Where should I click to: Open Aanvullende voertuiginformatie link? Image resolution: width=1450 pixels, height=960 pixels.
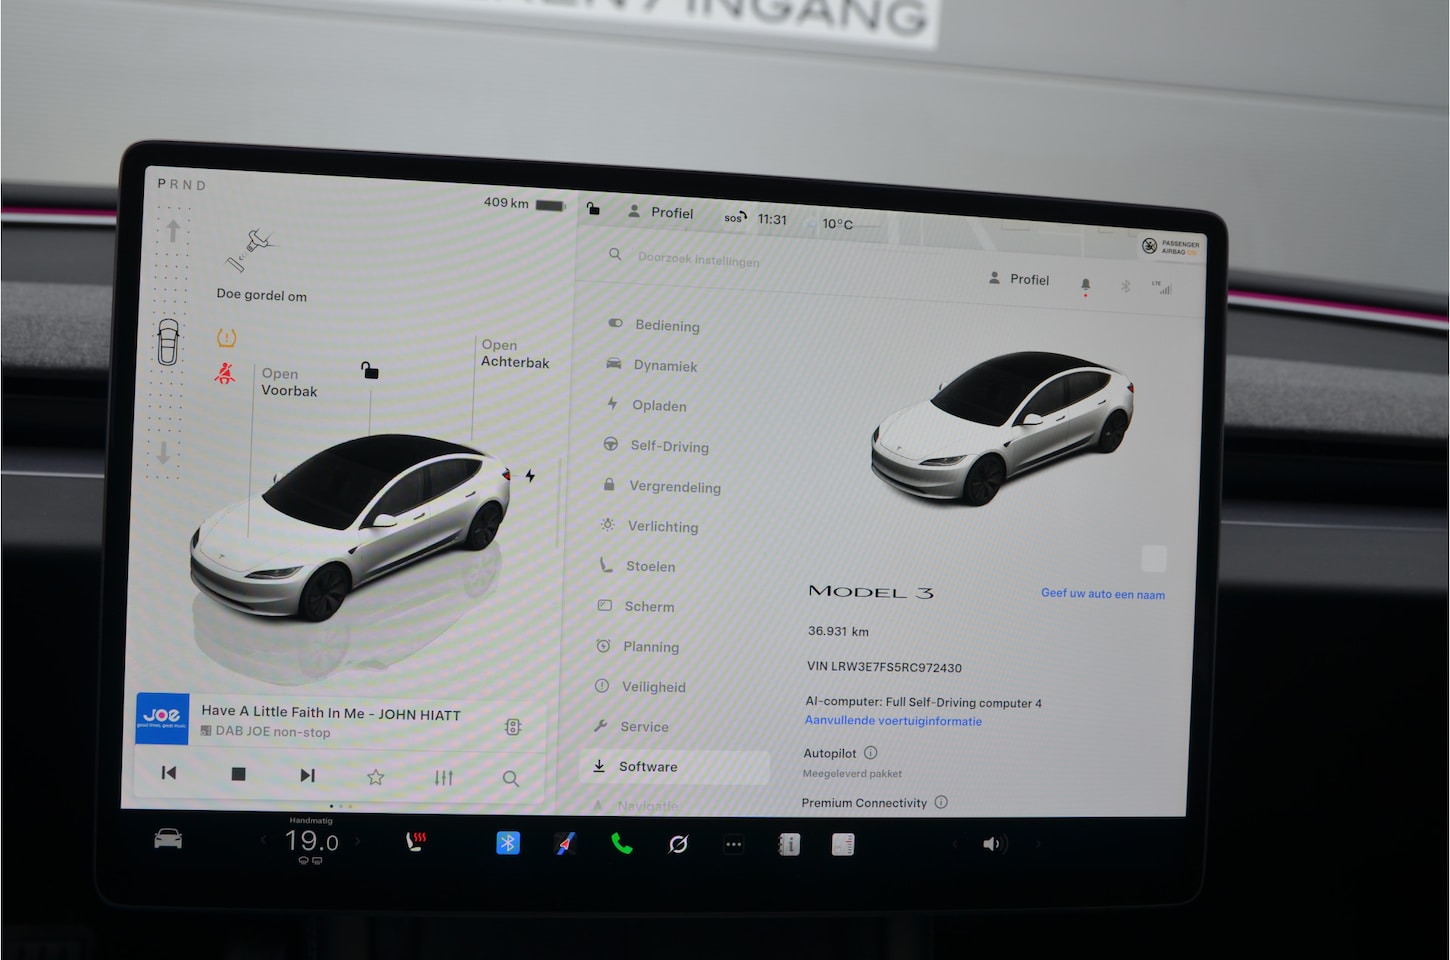click(893, 721)
